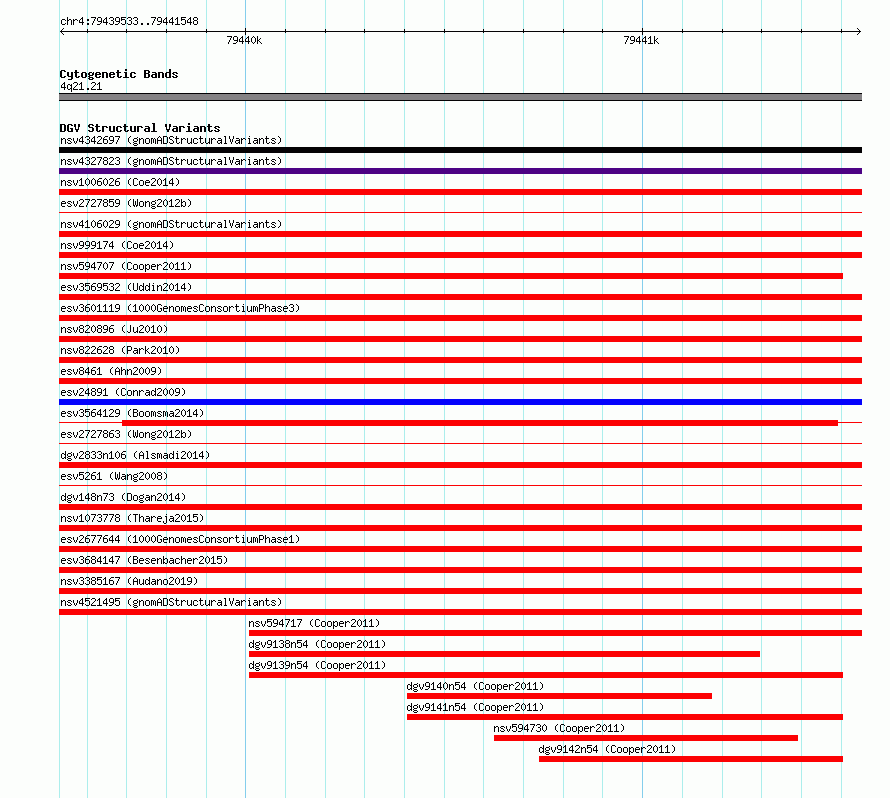This screenshot has height=798, width=890.
Task: Select nsv3385167 (Audano2019) label
Action: coord(129,581)
